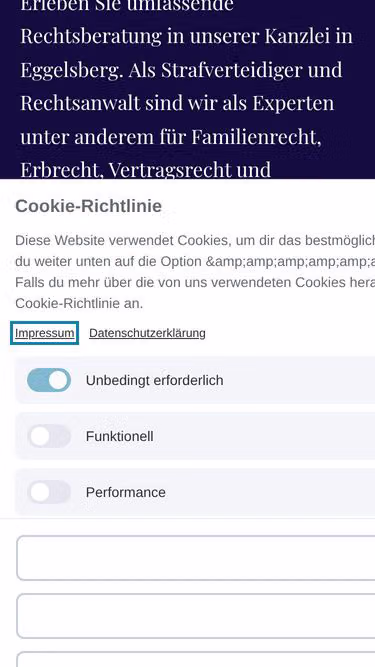Toggle the Unbedingt erforderlich switch
Screen dimensions: 375x667
click(x=49, y=380)
